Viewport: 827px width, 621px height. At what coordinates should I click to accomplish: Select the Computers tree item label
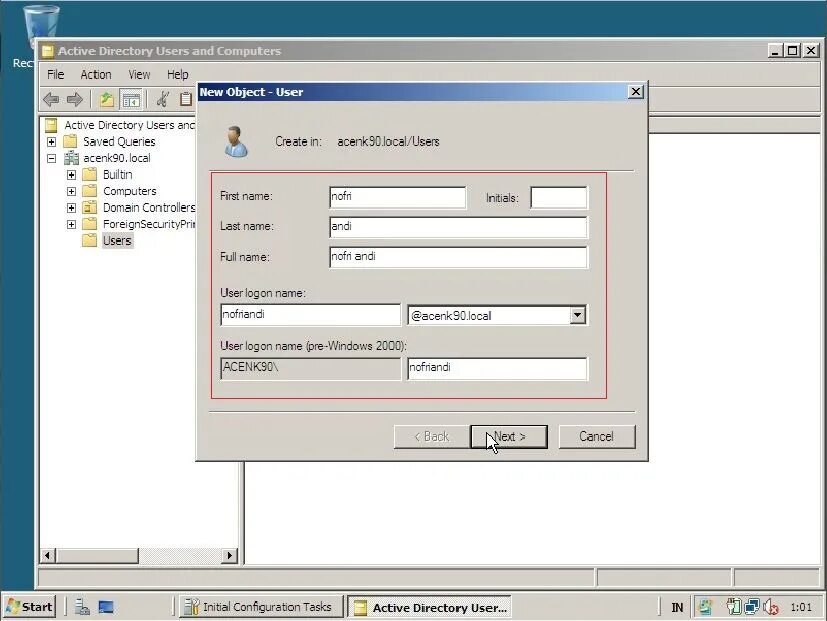[130, 191]
